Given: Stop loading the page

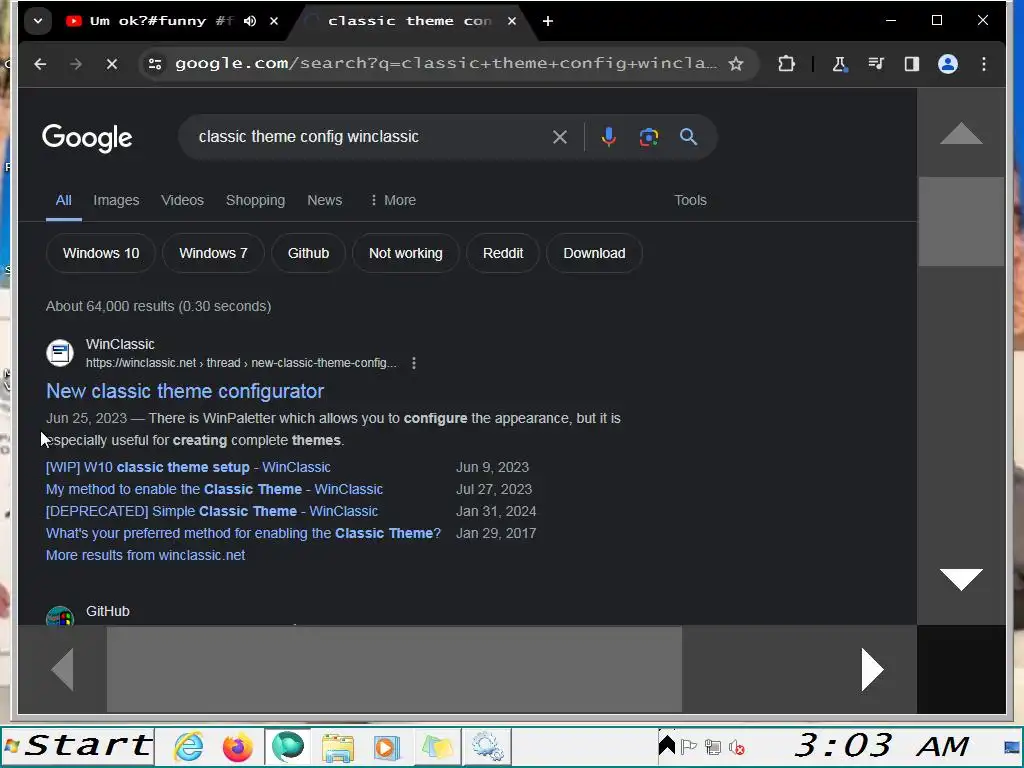Looking at the screenshot, I should click(112, 64).
